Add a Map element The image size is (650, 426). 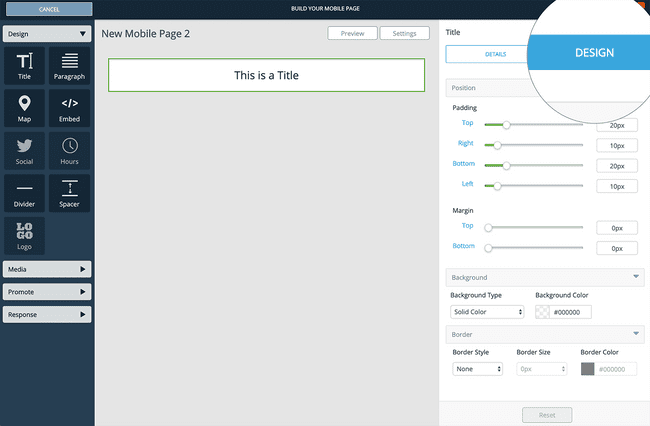pyautogui.click(x=24, y=108)
